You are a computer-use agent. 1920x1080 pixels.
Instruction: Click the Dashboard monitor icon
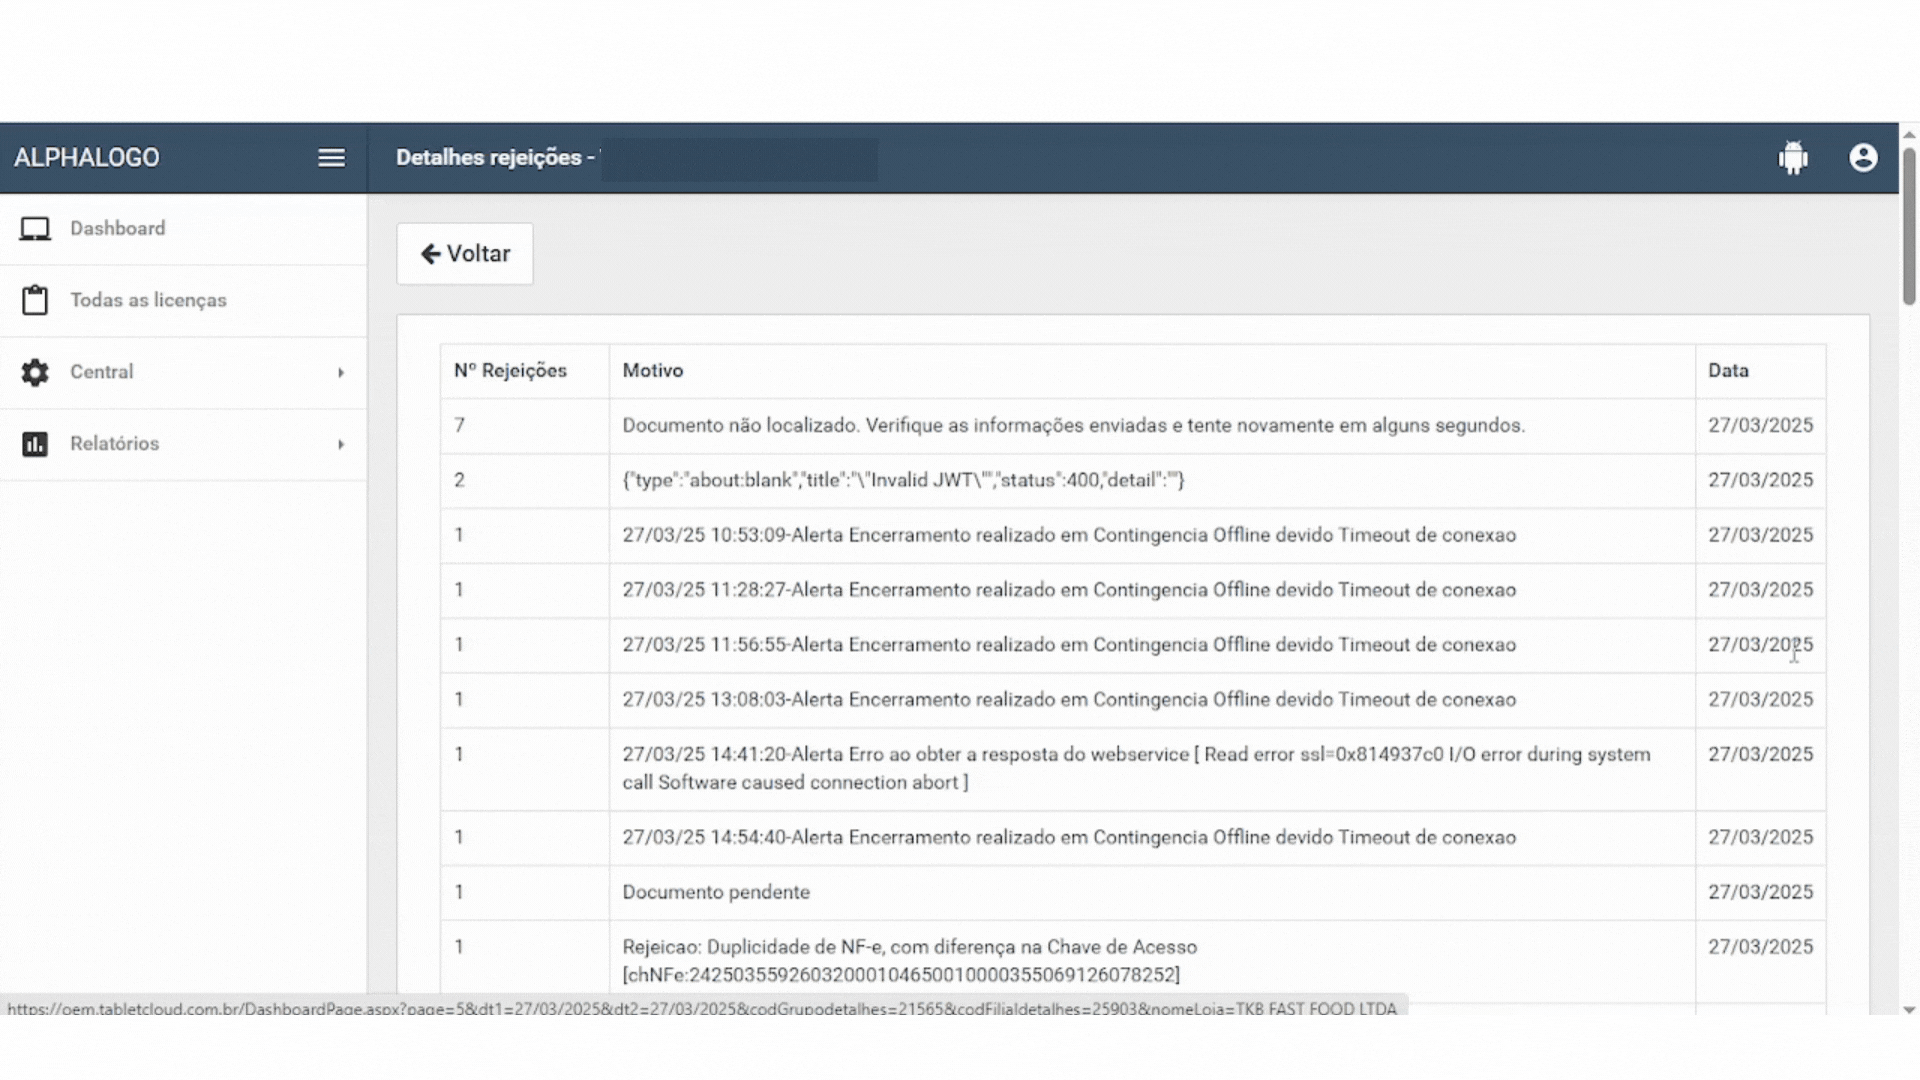point(35,229)
